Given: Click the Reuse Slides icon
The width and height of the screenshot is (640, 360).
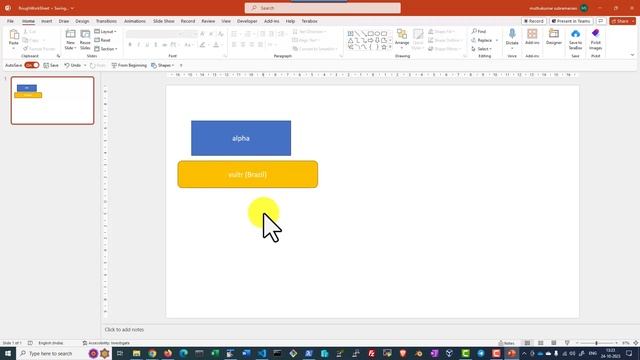Looking at the screenshot, I should (85, 34).
